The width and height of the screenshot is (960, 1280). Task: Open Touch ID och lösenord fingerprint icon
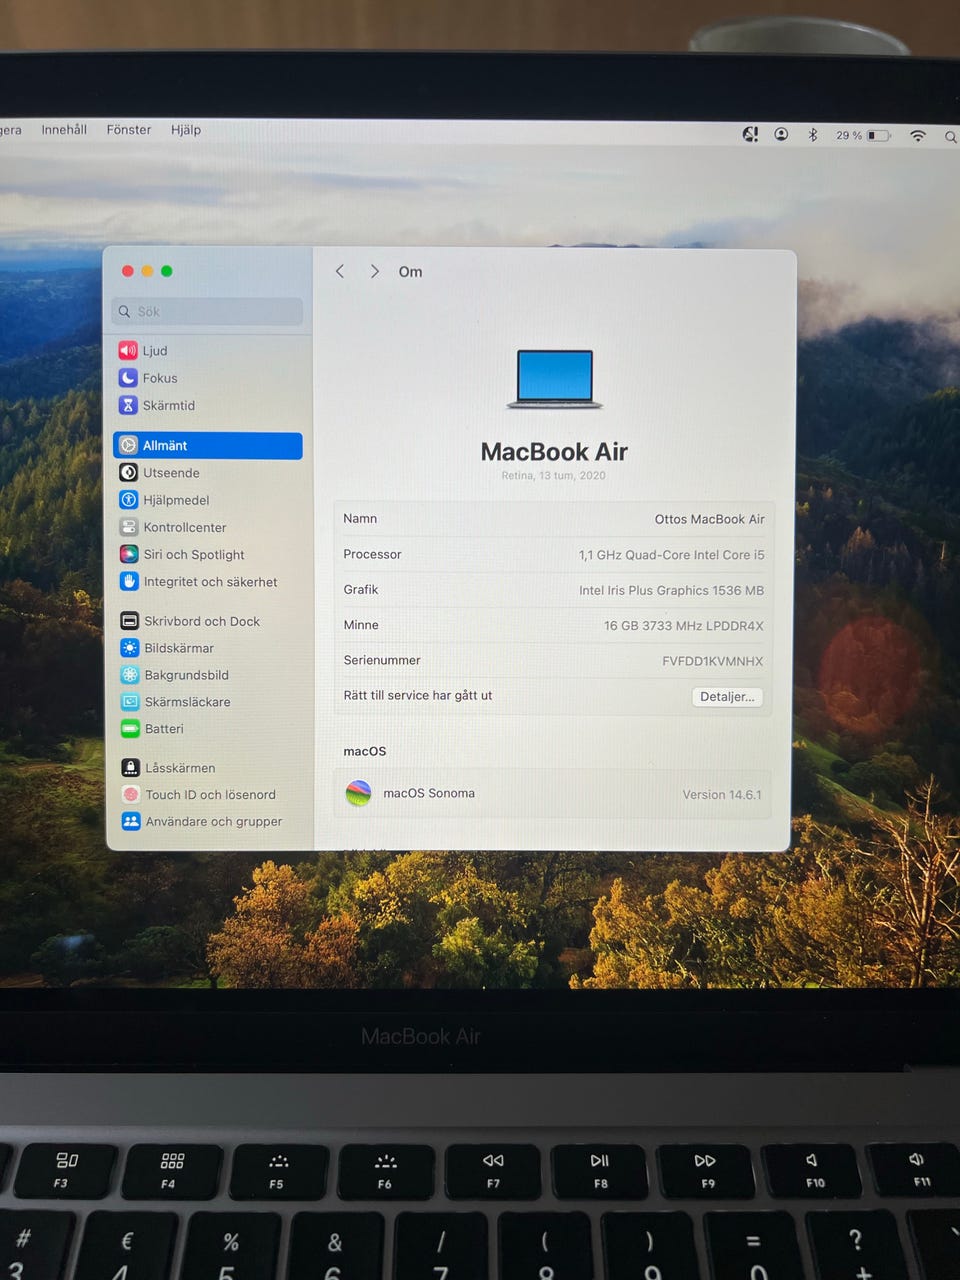pyautogui.click(x=131, y=795)
